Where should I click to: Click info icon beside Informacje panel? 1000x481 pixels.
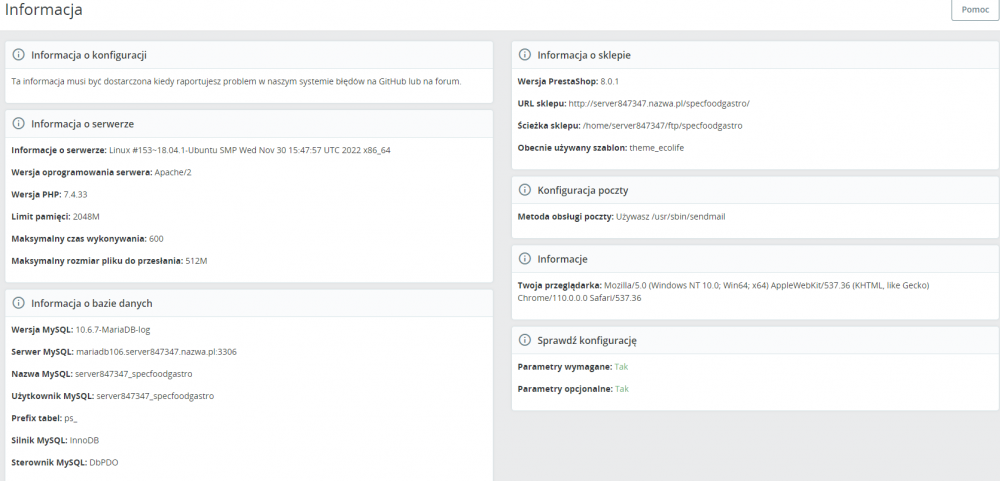coord(525,259)
